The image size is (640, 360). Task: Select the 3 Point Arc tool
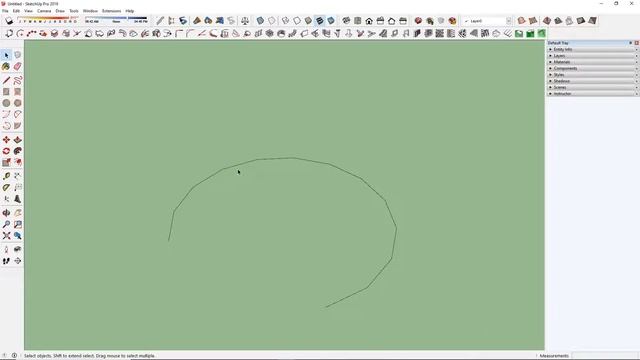pyautogui.click(x=6, y=126)
